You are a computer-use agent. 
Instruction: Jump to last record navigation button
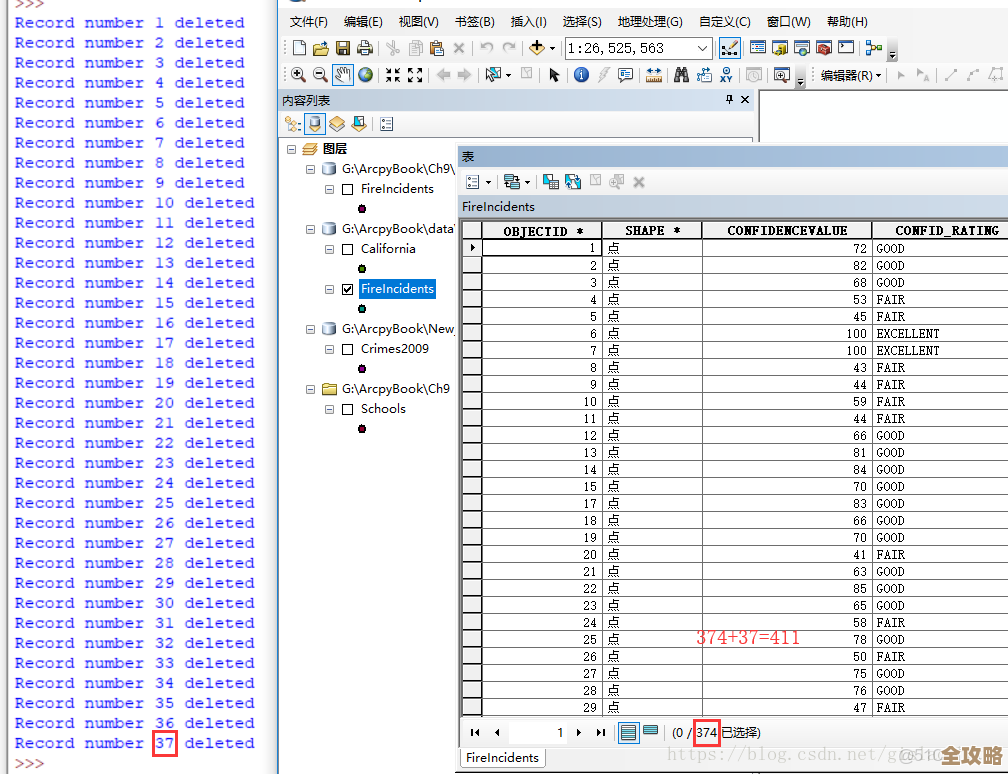pos(600,732)
